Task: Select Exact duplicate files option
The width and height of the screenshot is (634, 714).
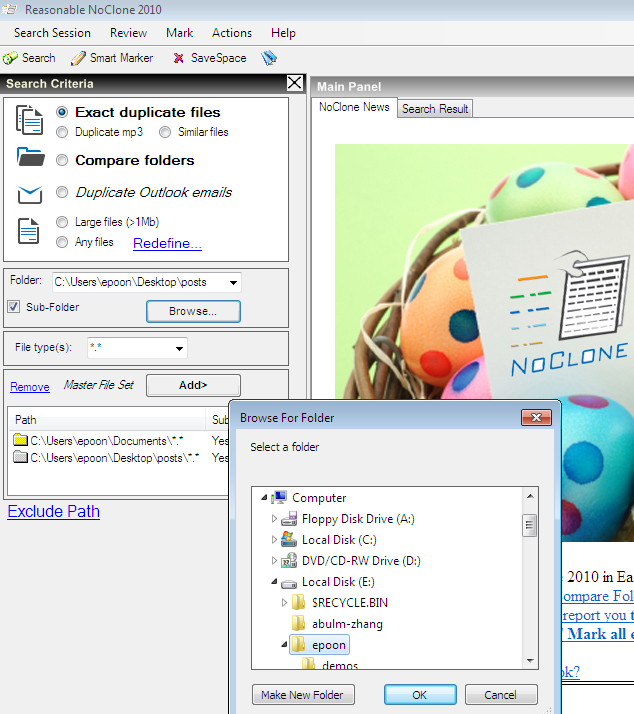Action: pos(62,112)
